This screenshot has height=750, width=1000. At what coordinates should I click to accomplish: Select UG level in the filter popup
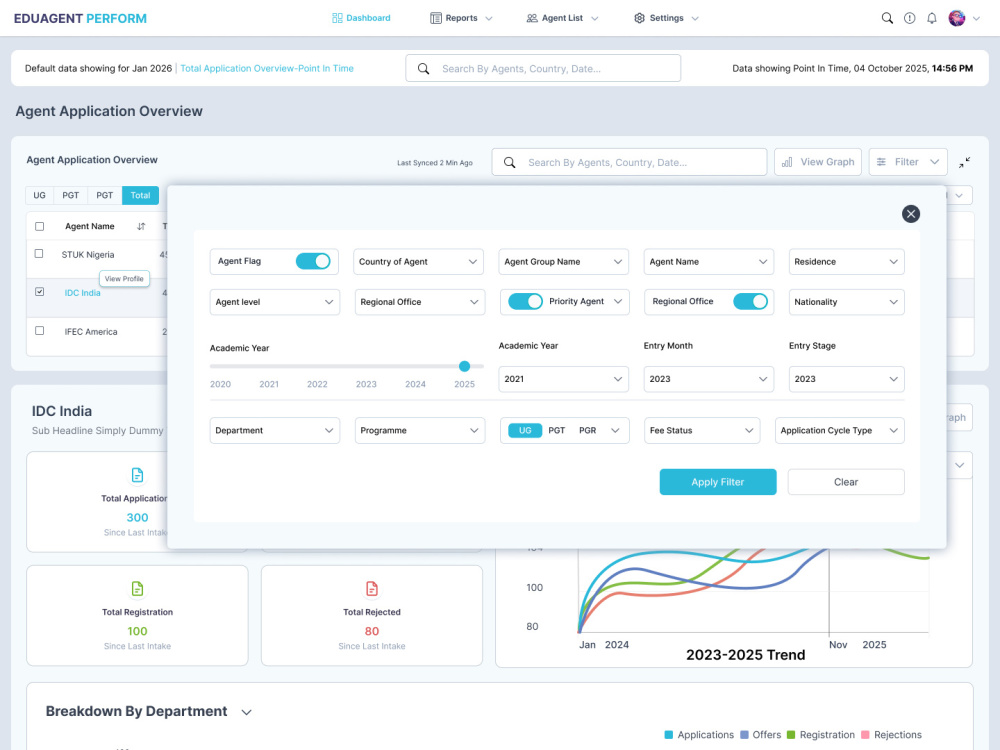525,430
